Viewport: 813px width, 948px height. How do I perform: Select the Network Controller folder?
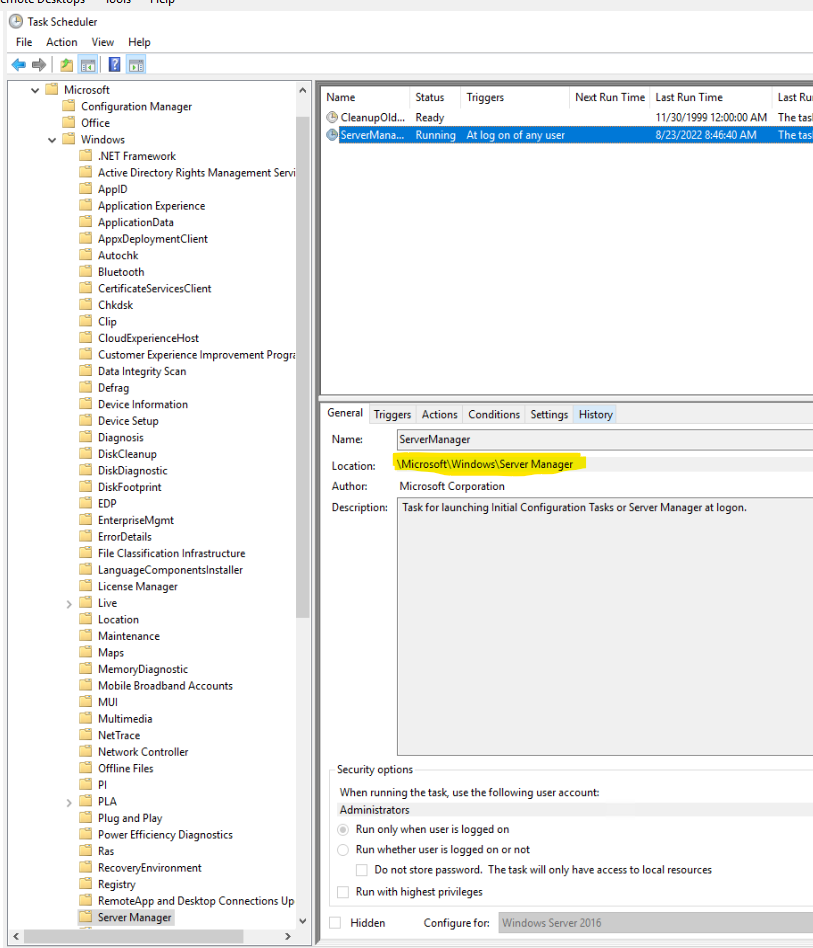[x=143, y=752]
